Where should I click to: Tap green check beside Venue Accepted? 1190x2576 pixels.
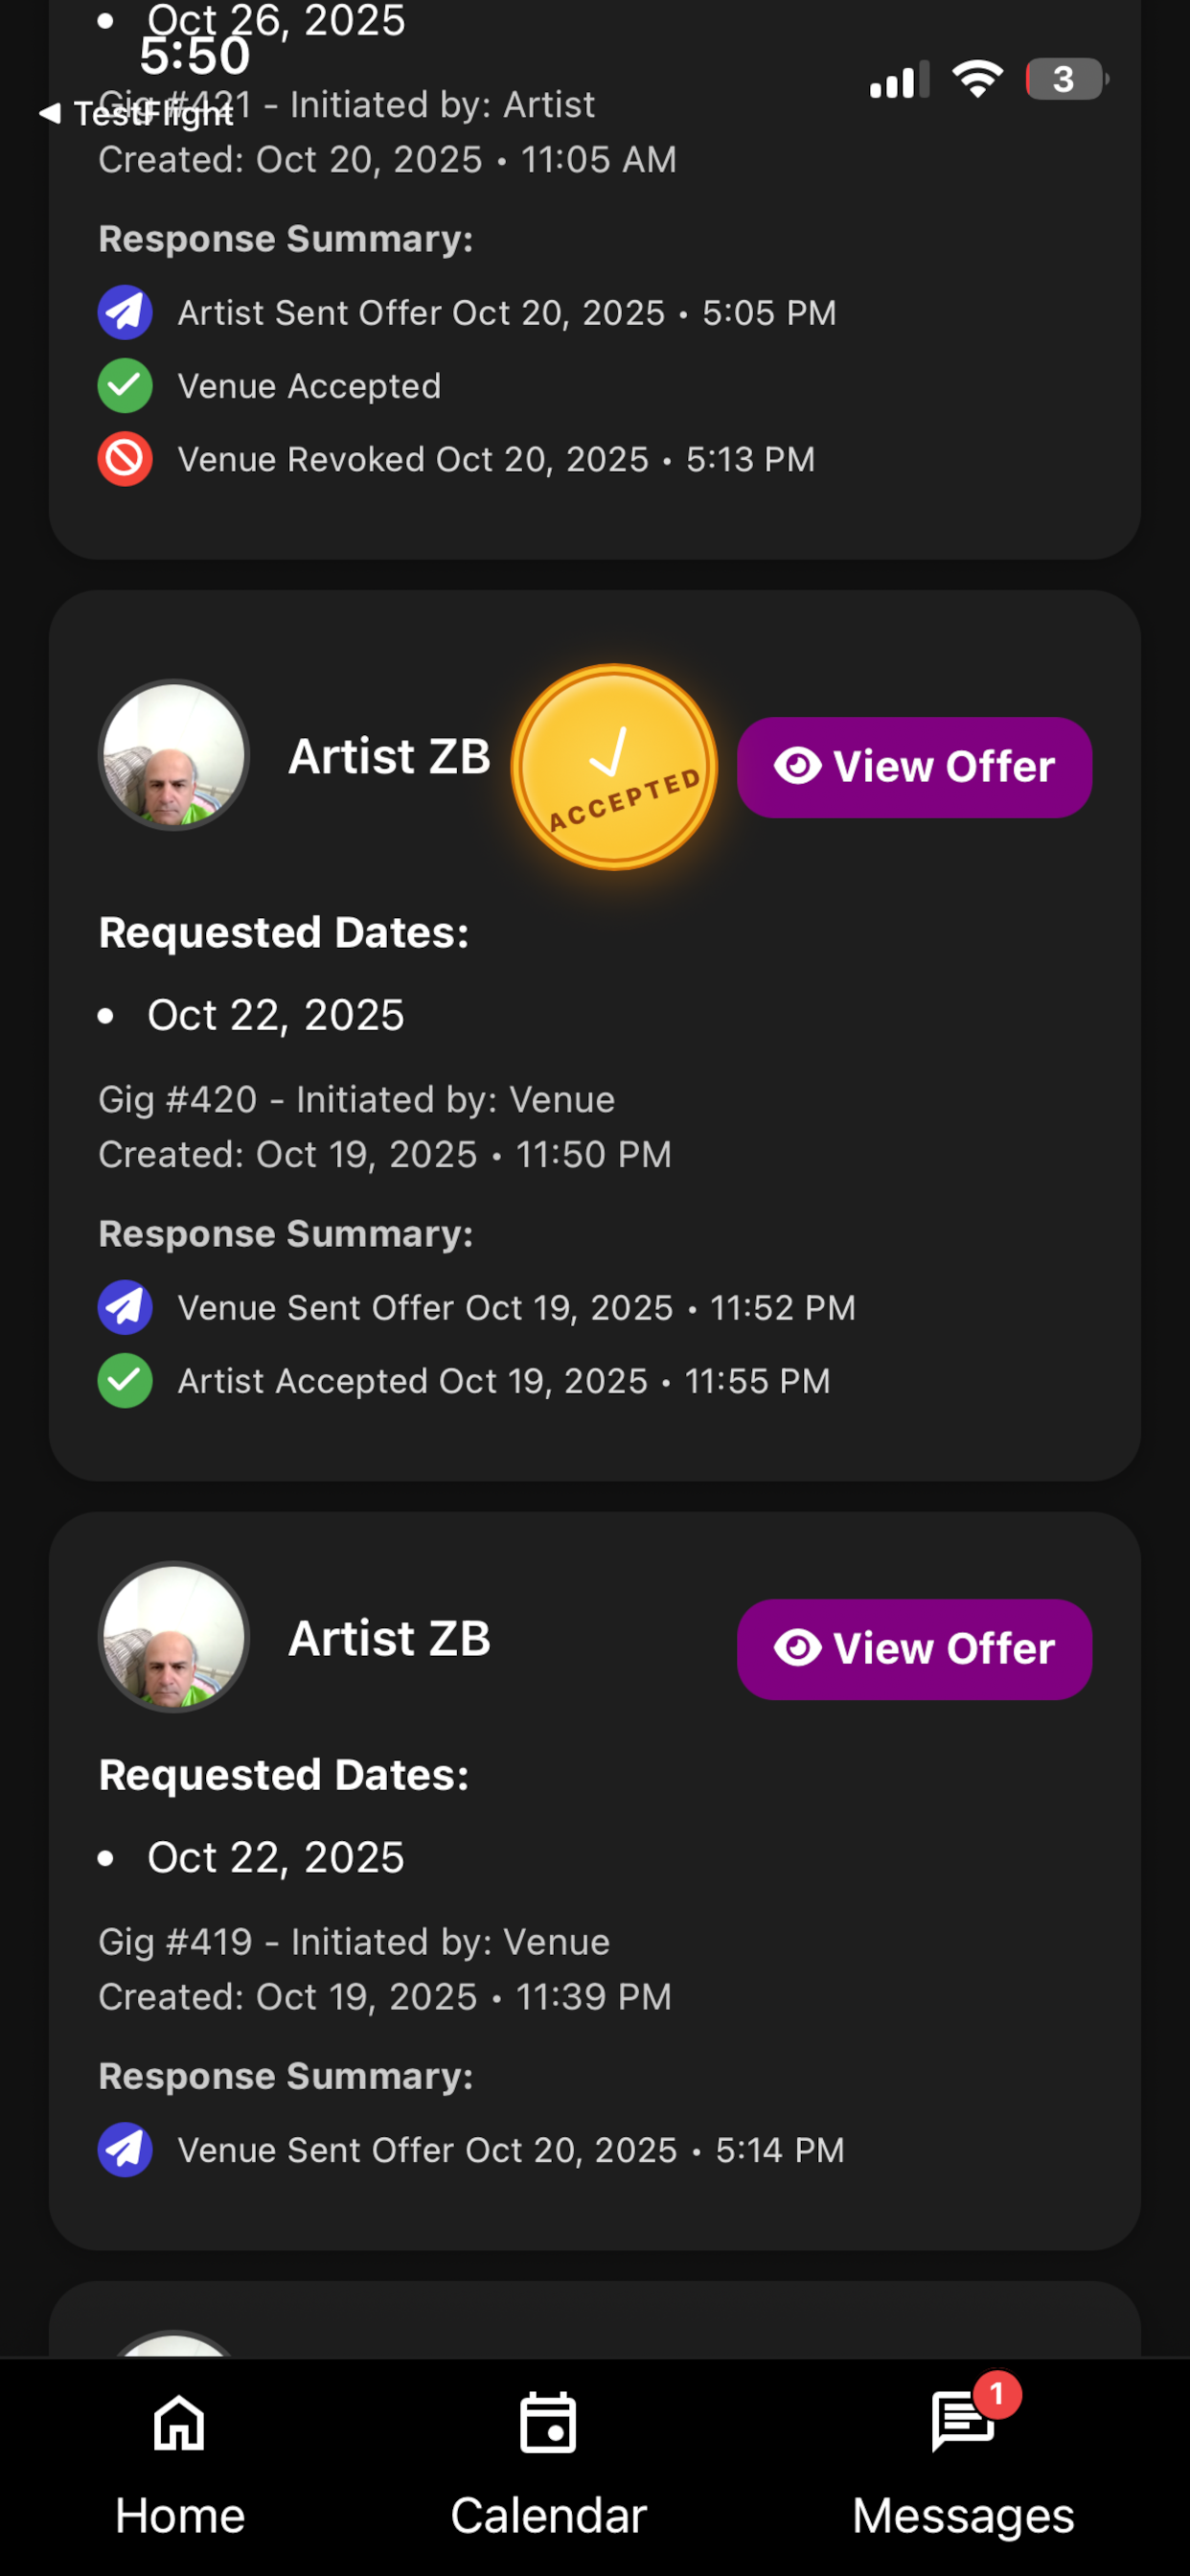pos(125,386)
